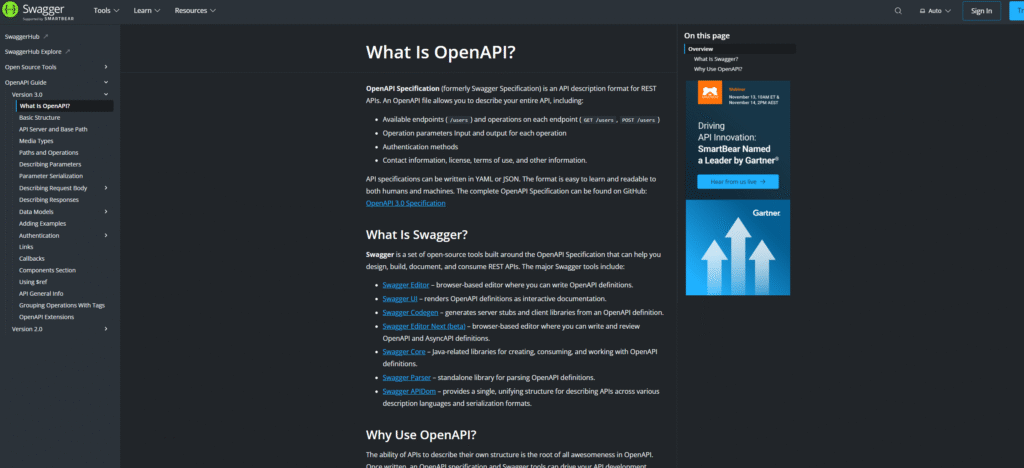
Task: Open the Tools dropdown menu
Action: pos(106,11)
